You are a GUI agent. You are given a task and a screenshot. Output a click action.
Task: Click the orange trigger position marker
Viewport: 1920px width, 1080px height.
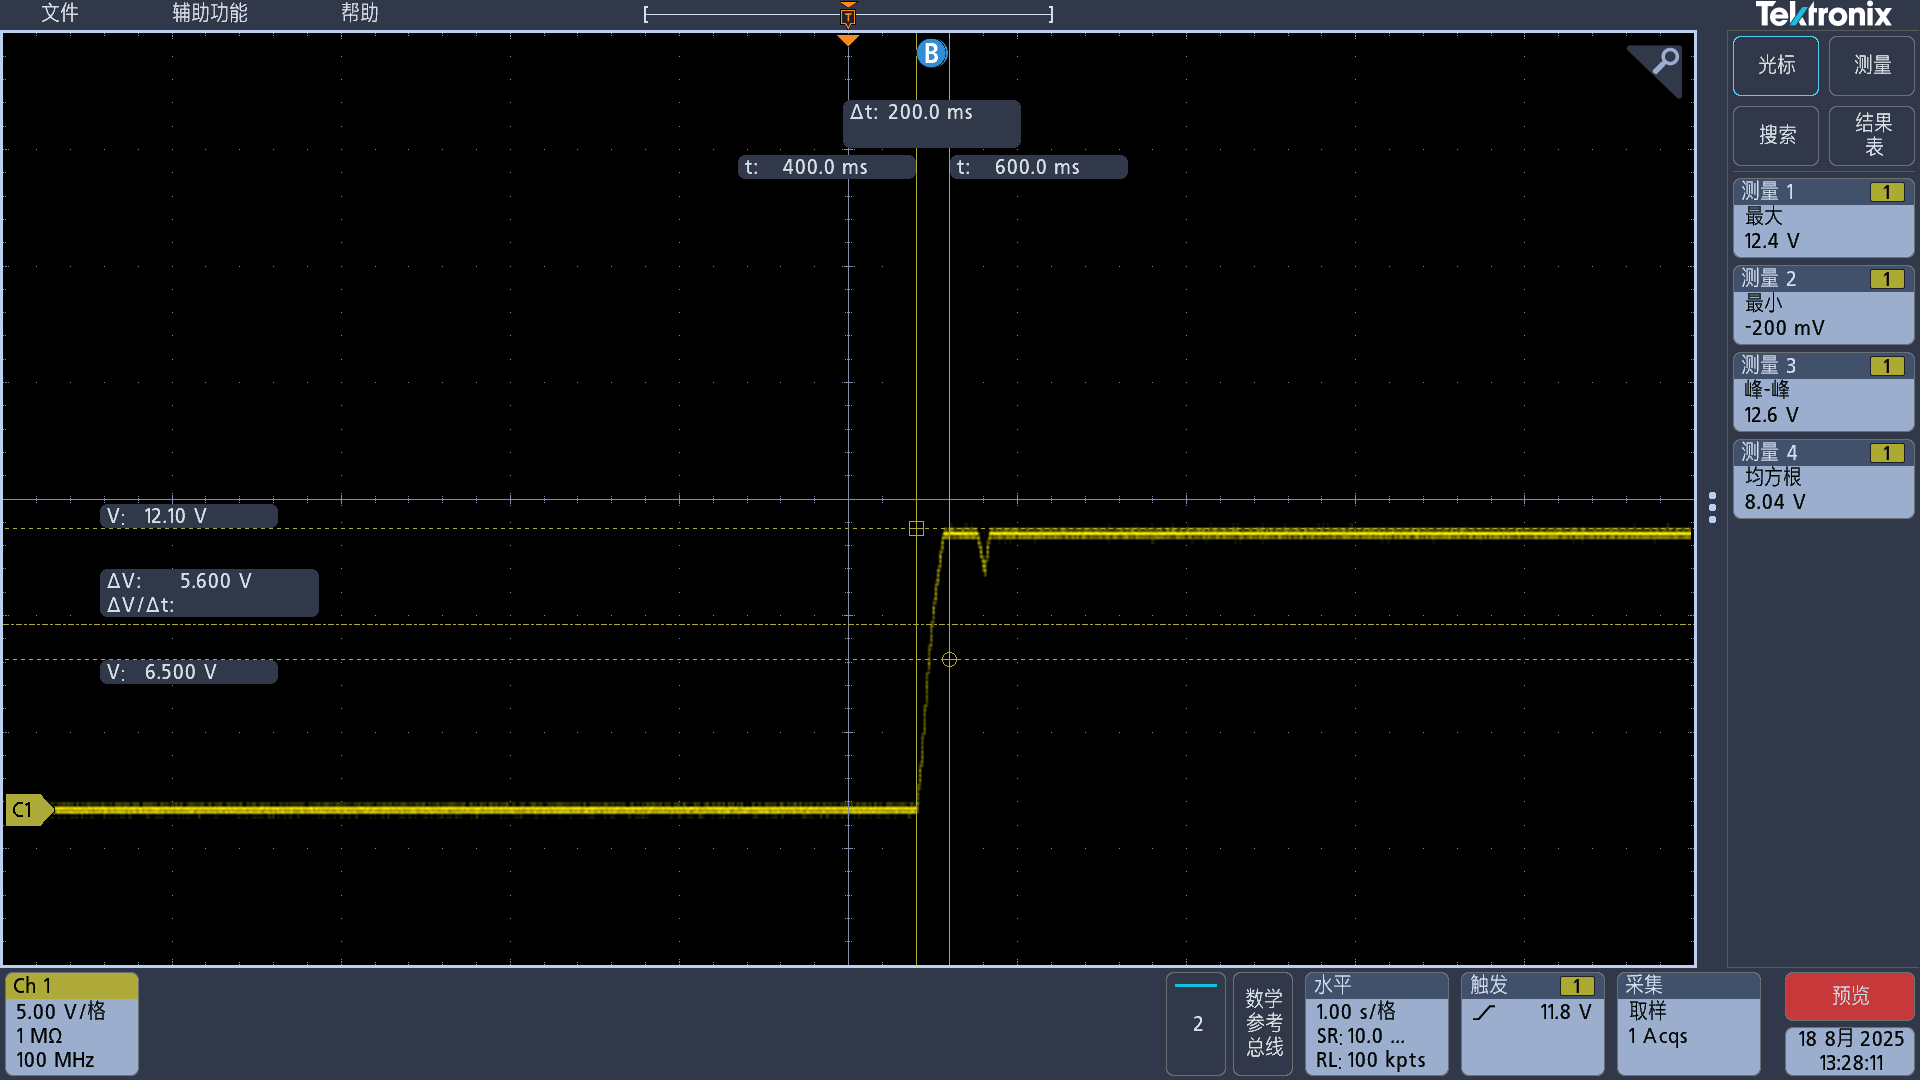(848, 39)
